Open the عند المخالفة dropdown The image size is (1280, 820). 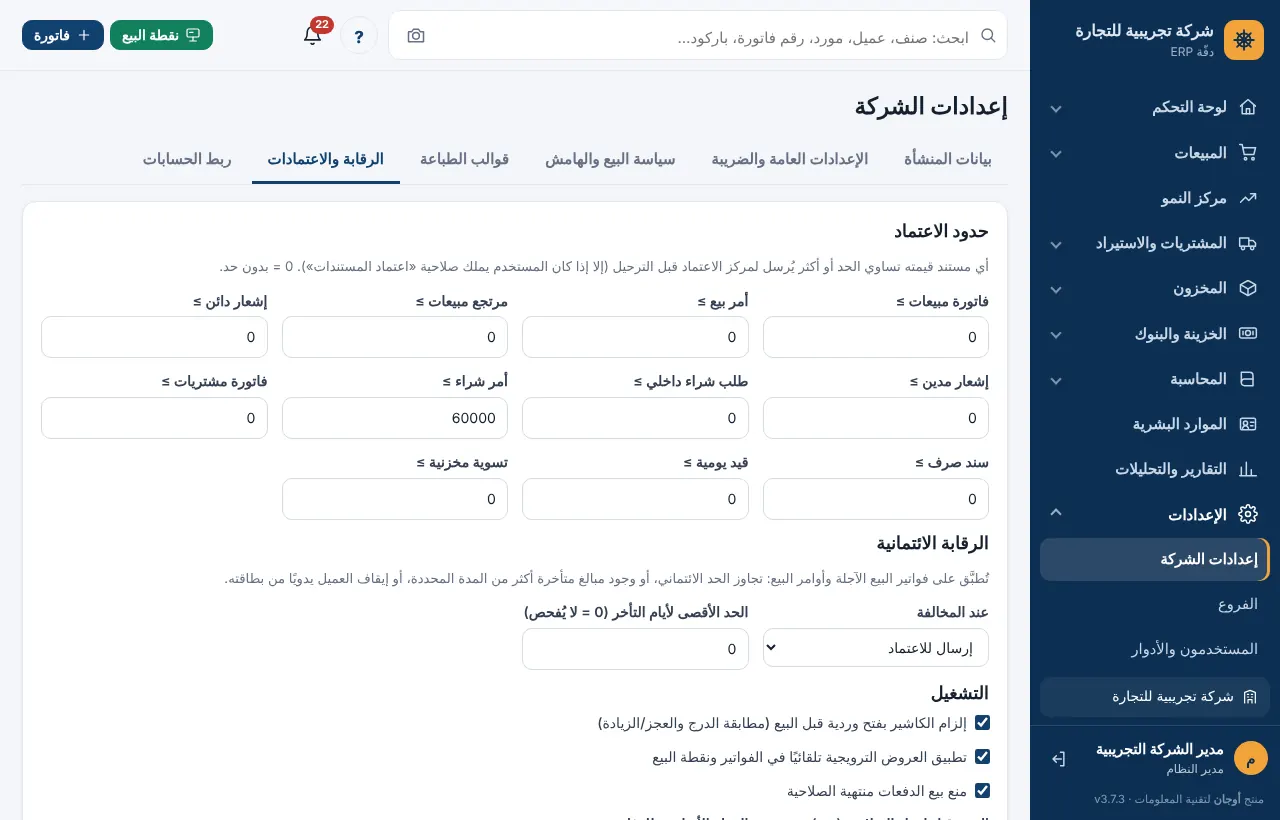click(x=876, y=648)
